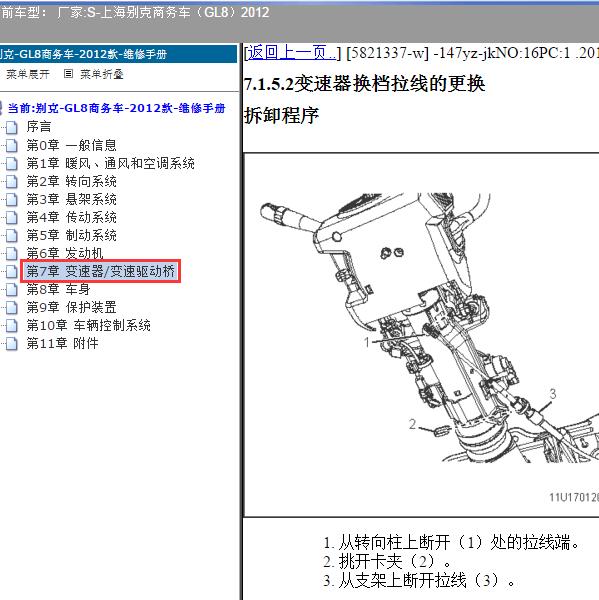This screenshot has height=600, width=599.
Task: Click the page icon beside 第4章 传动系统
Action: (x=12, y=217)
